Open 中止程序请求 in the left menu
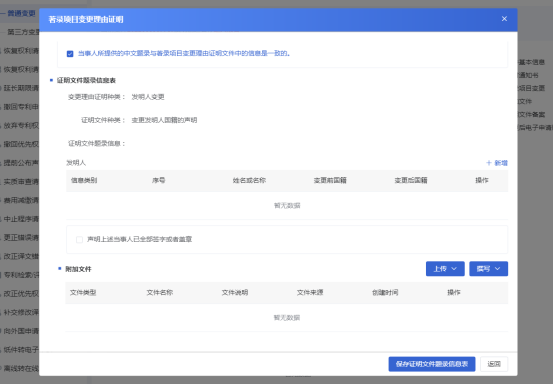The width and height of the screenshot is (554, 385). 20,219
